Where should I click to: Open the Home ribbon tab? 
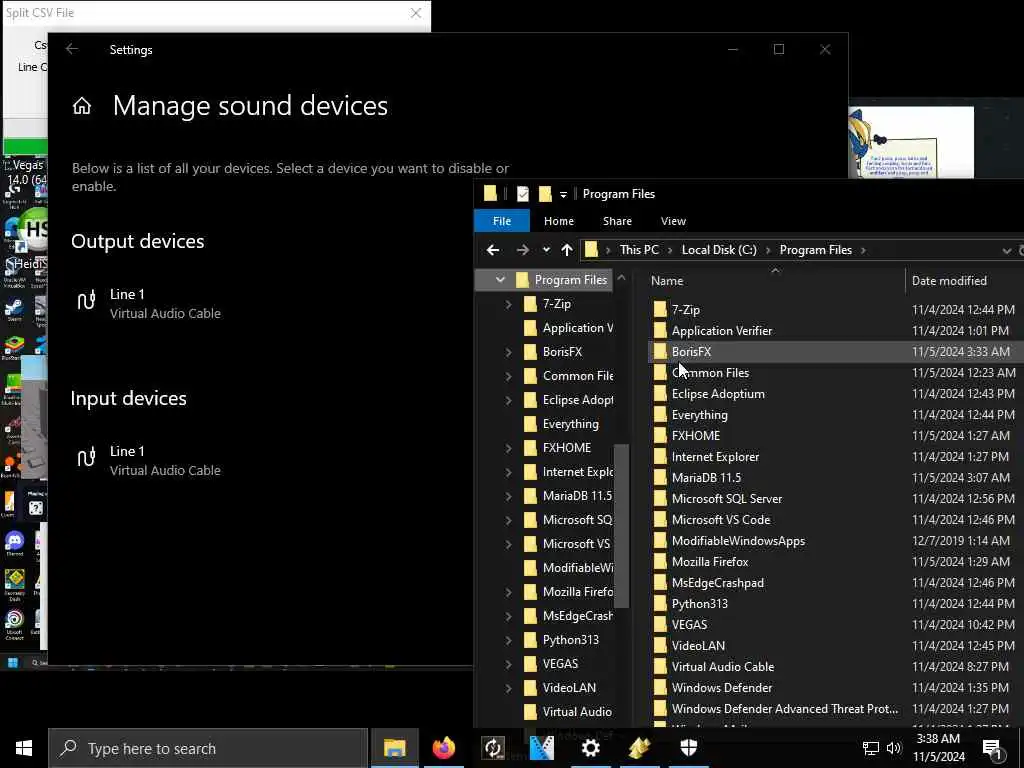[x=559, y=221]
